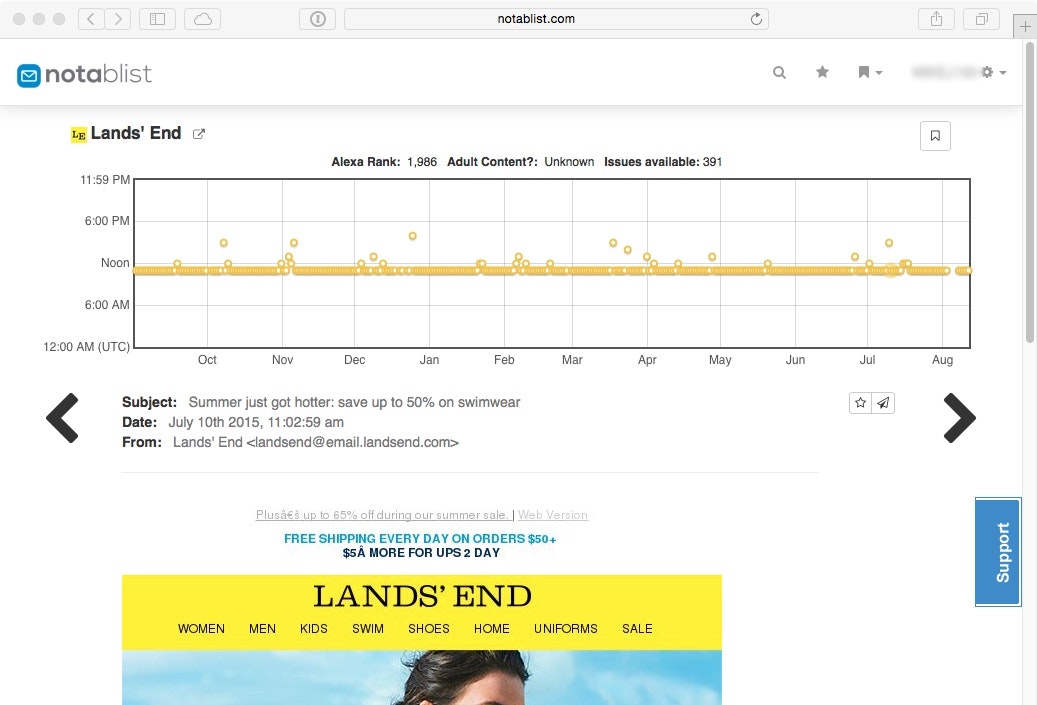The width and height of the screenshot is (1037, 705).
Task: Open Lands' End external site link icon
Action: (198, 134)
